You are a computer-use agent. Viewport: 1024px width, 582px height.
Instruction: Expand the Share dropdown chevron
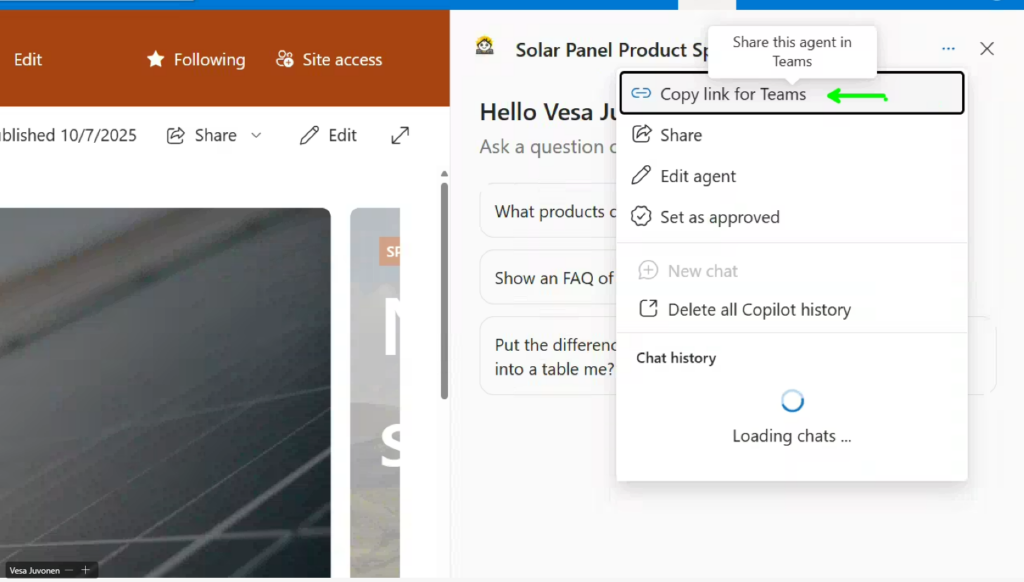coord(256,135)
